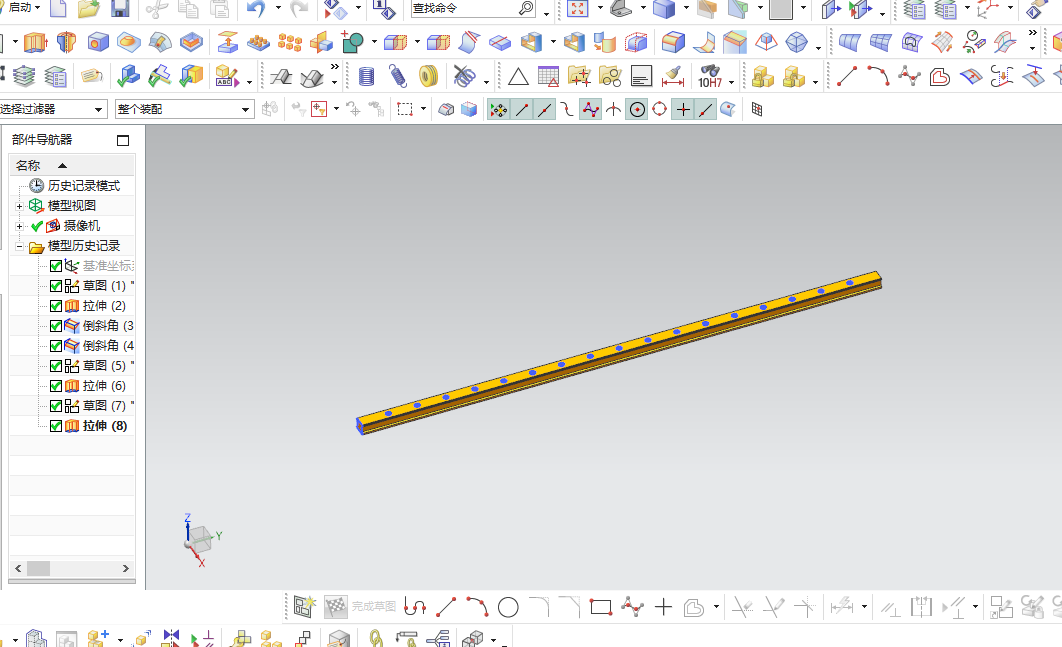
Task: Select the Pattern Feature tool
Action: [x=290, y=43]
